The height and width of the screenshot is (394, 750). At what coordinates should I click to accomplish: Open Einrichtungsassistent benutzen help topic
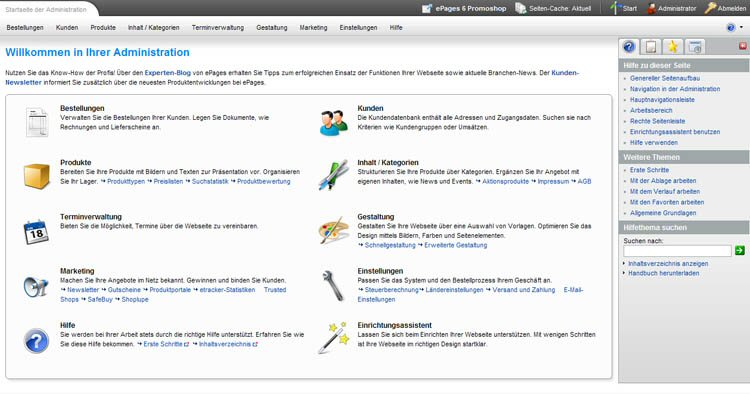click(675, 132)
